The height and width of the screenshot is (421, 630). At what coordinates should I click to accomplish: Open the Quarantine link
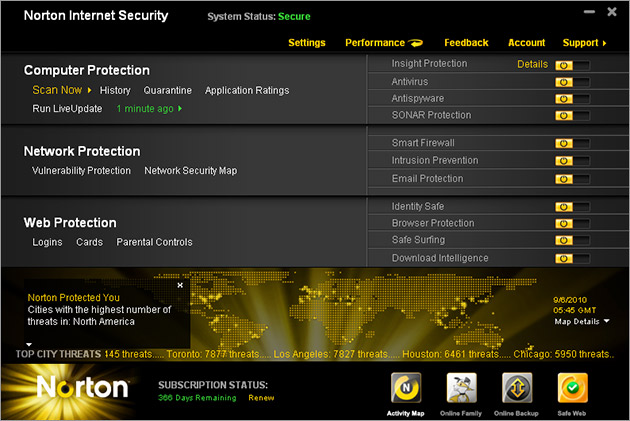pyautogui.click(x=168, y=91)
